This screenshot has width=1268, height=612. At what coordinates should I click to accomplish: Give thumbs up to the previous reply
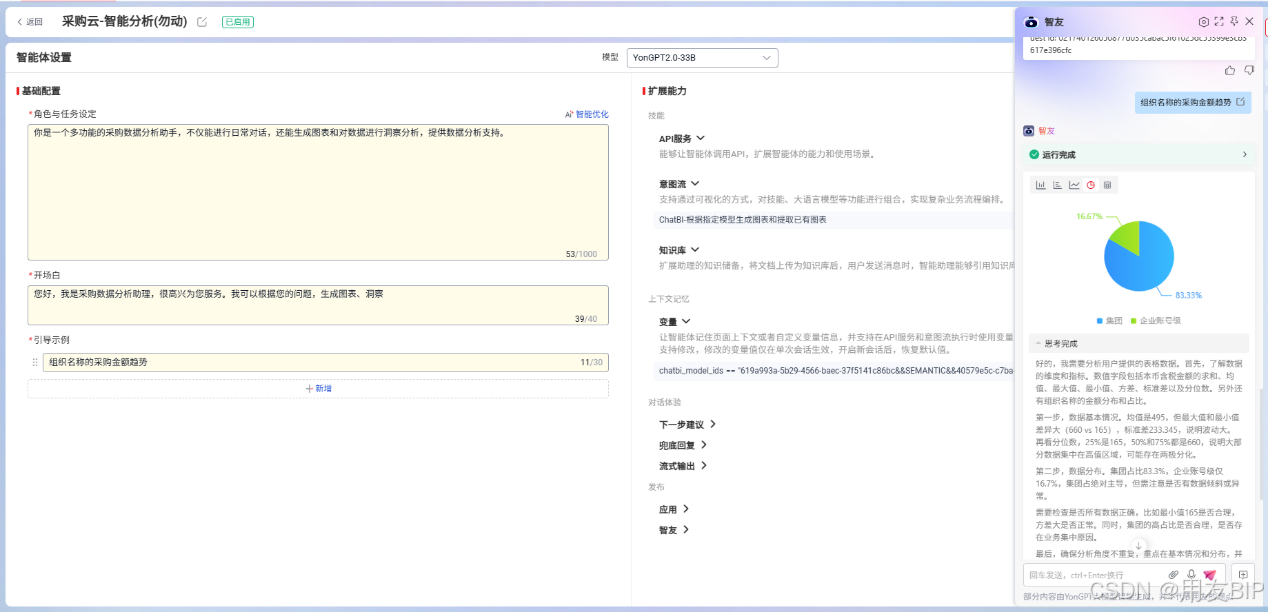pyautogui.click(x=1229, y=70)
